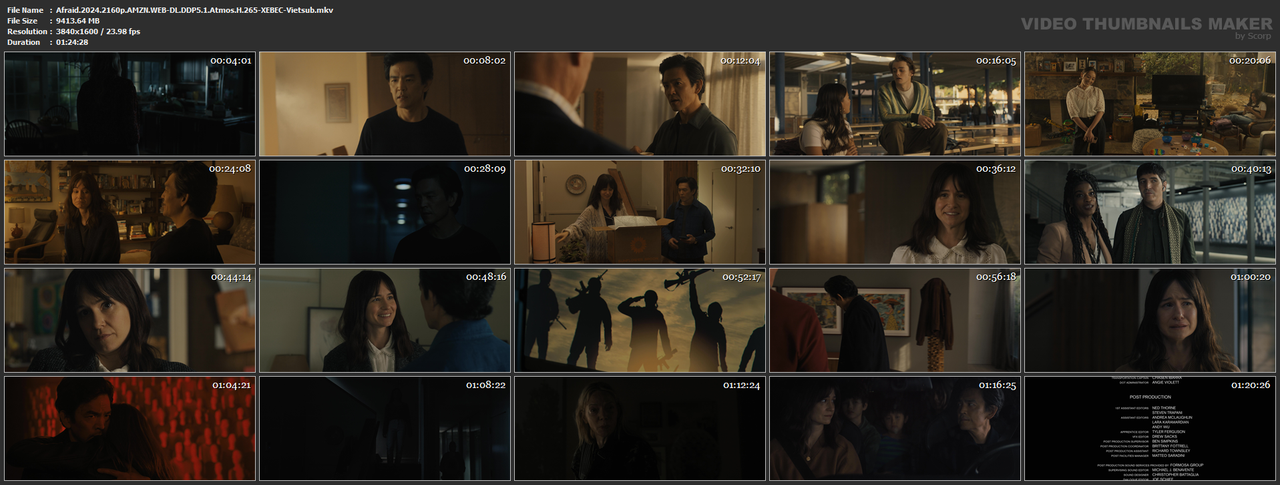Viewport: 1280px width, 485px height.
Task: Select the thumbnail stamped 00:12:04
Action: (x=640, y=104)
